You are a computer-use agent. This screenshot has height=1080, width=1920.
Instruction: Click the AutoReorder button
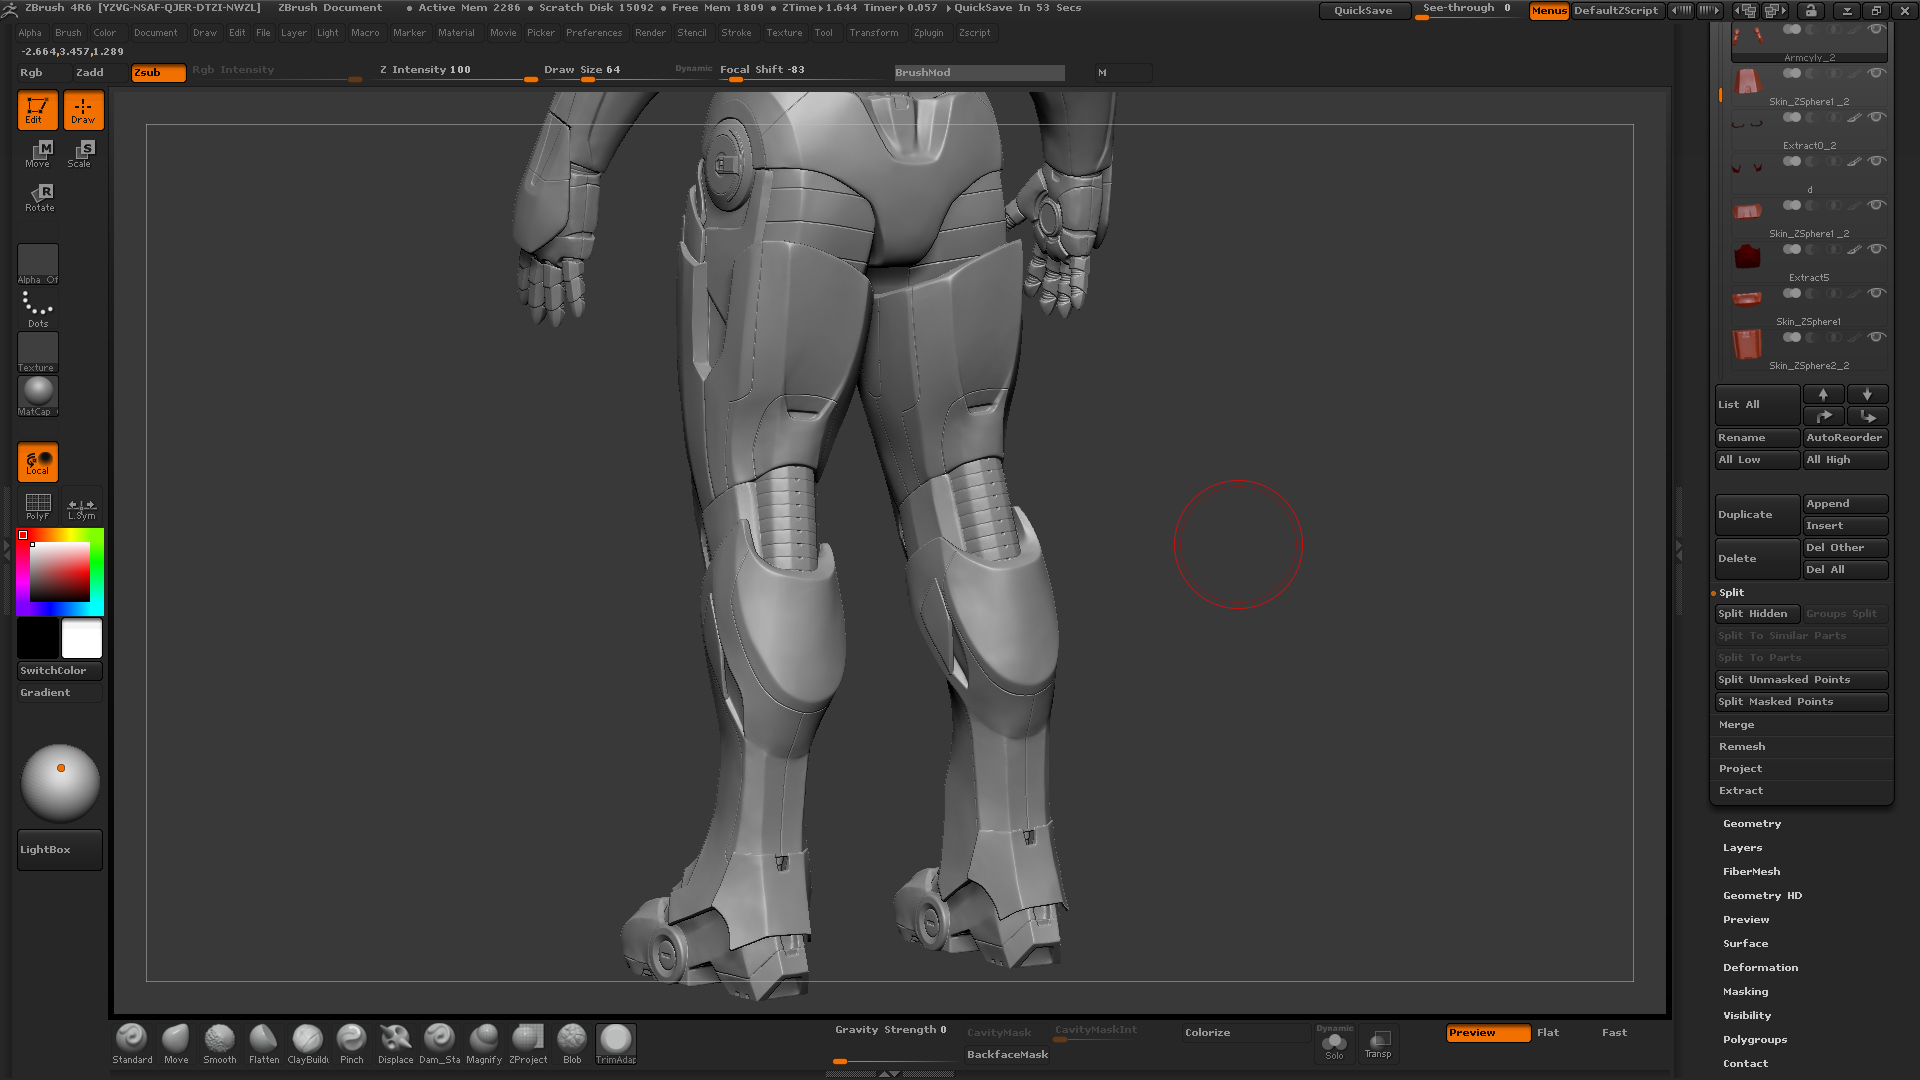1845,438
